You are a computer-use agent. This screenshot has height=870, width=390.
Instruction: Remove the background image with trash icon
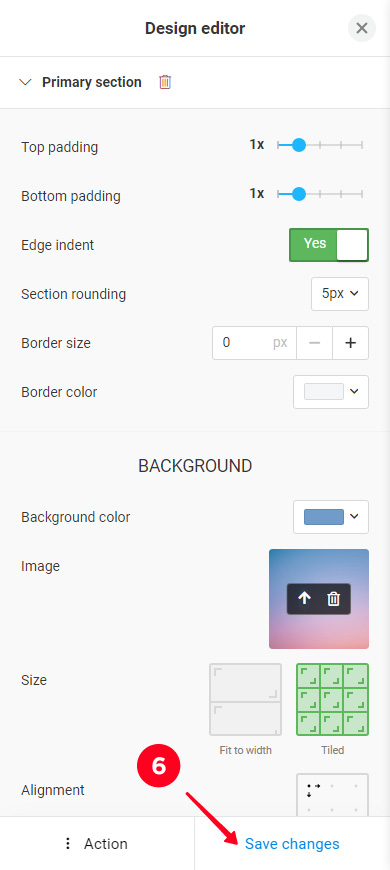(x=333, y=599)
